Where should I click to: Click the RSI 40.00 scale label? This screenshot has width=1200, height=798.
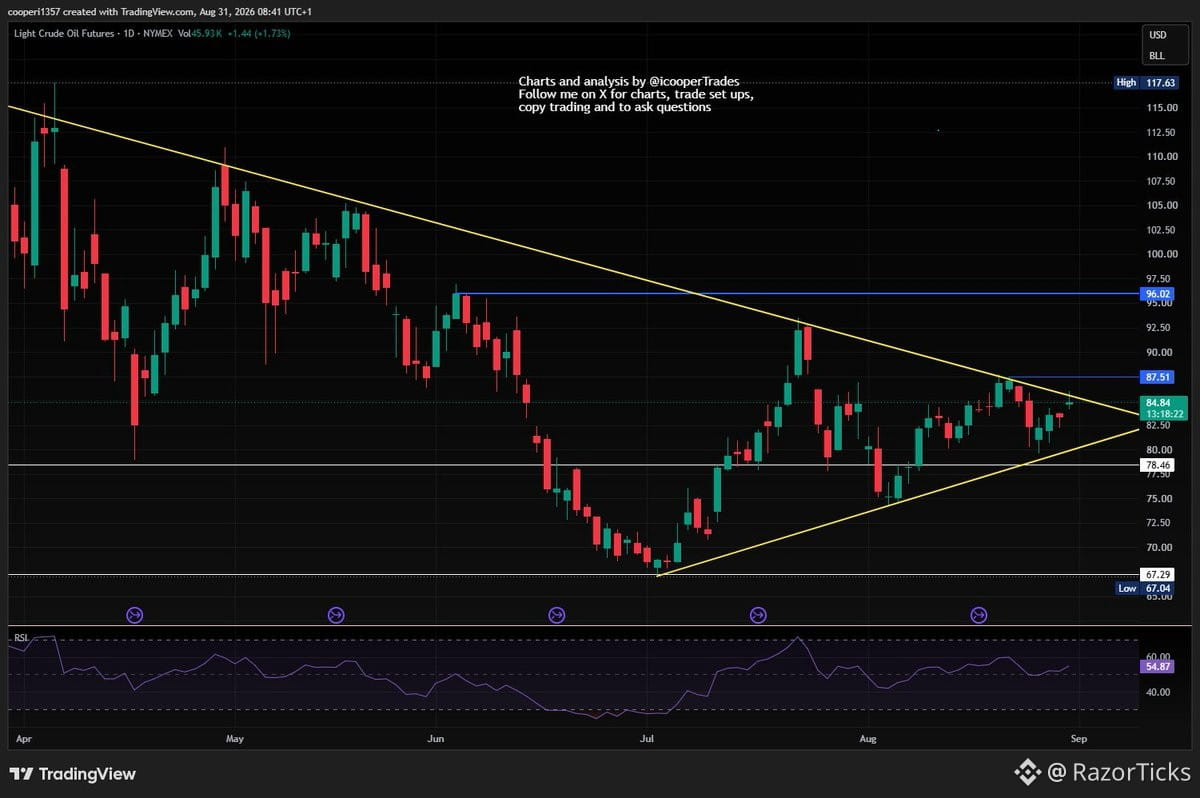tap(1158, 692)
